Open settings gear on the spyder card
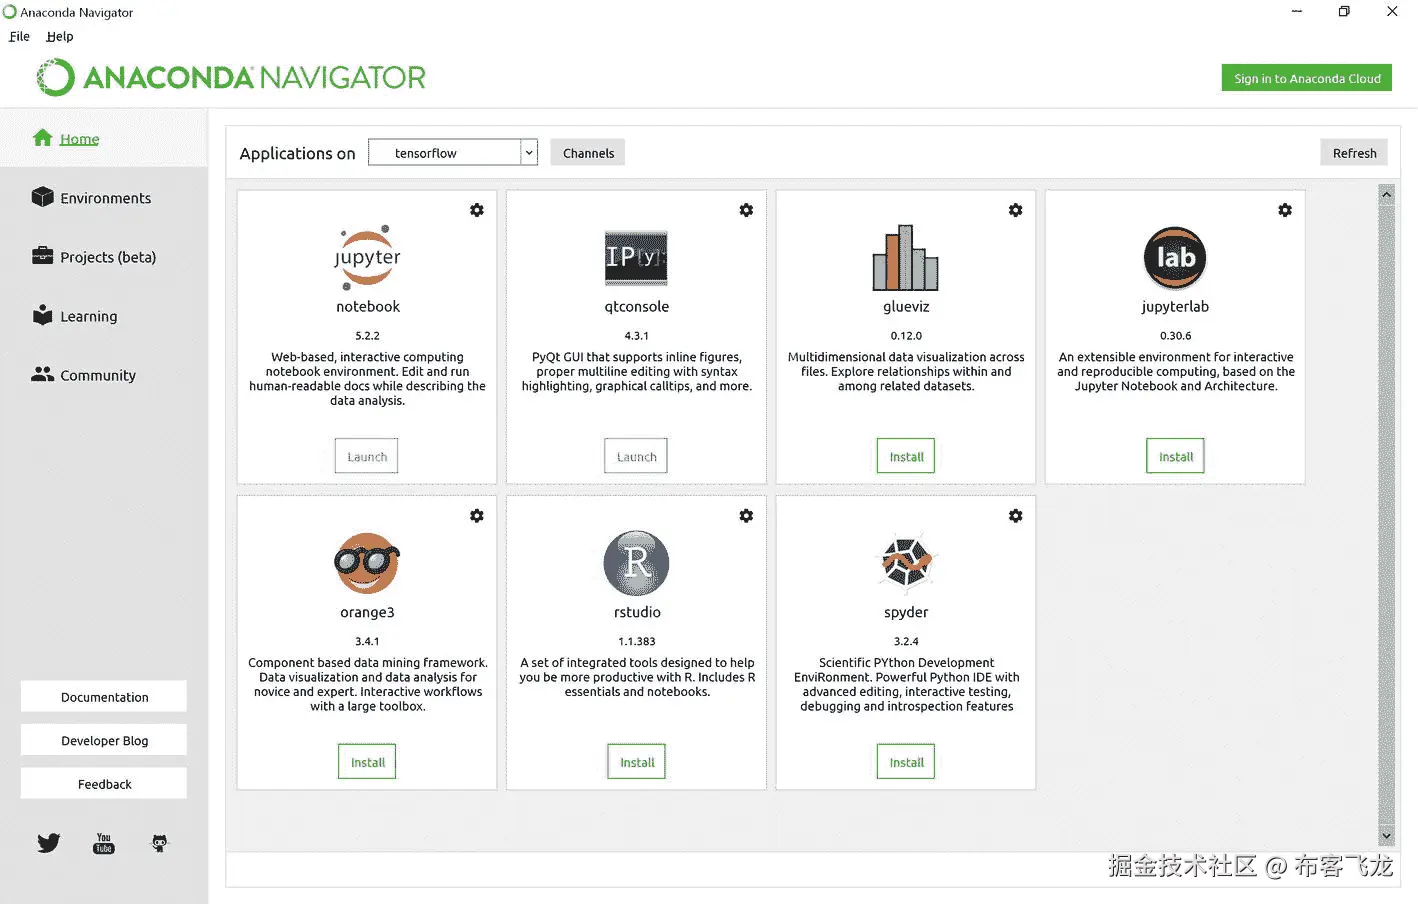This screenshot has height=904, width=1418. click(x=1015, y=516)
